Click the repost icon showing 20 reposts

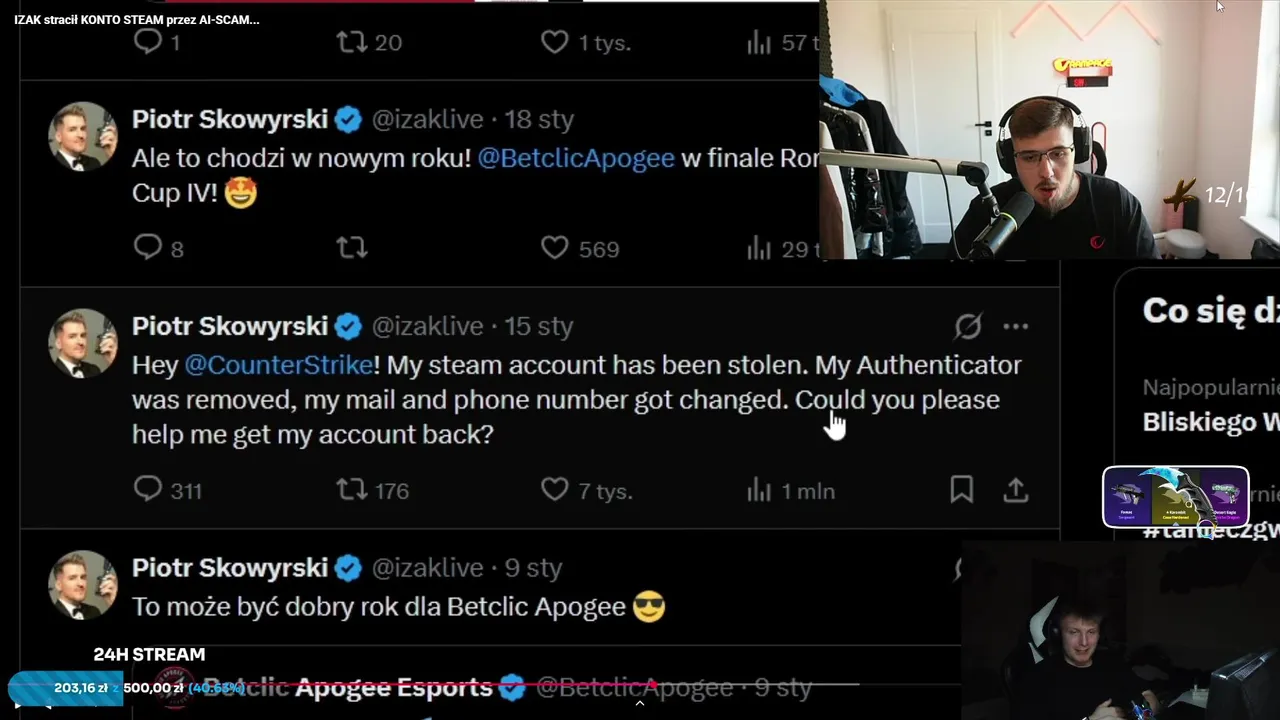[352, 42]
